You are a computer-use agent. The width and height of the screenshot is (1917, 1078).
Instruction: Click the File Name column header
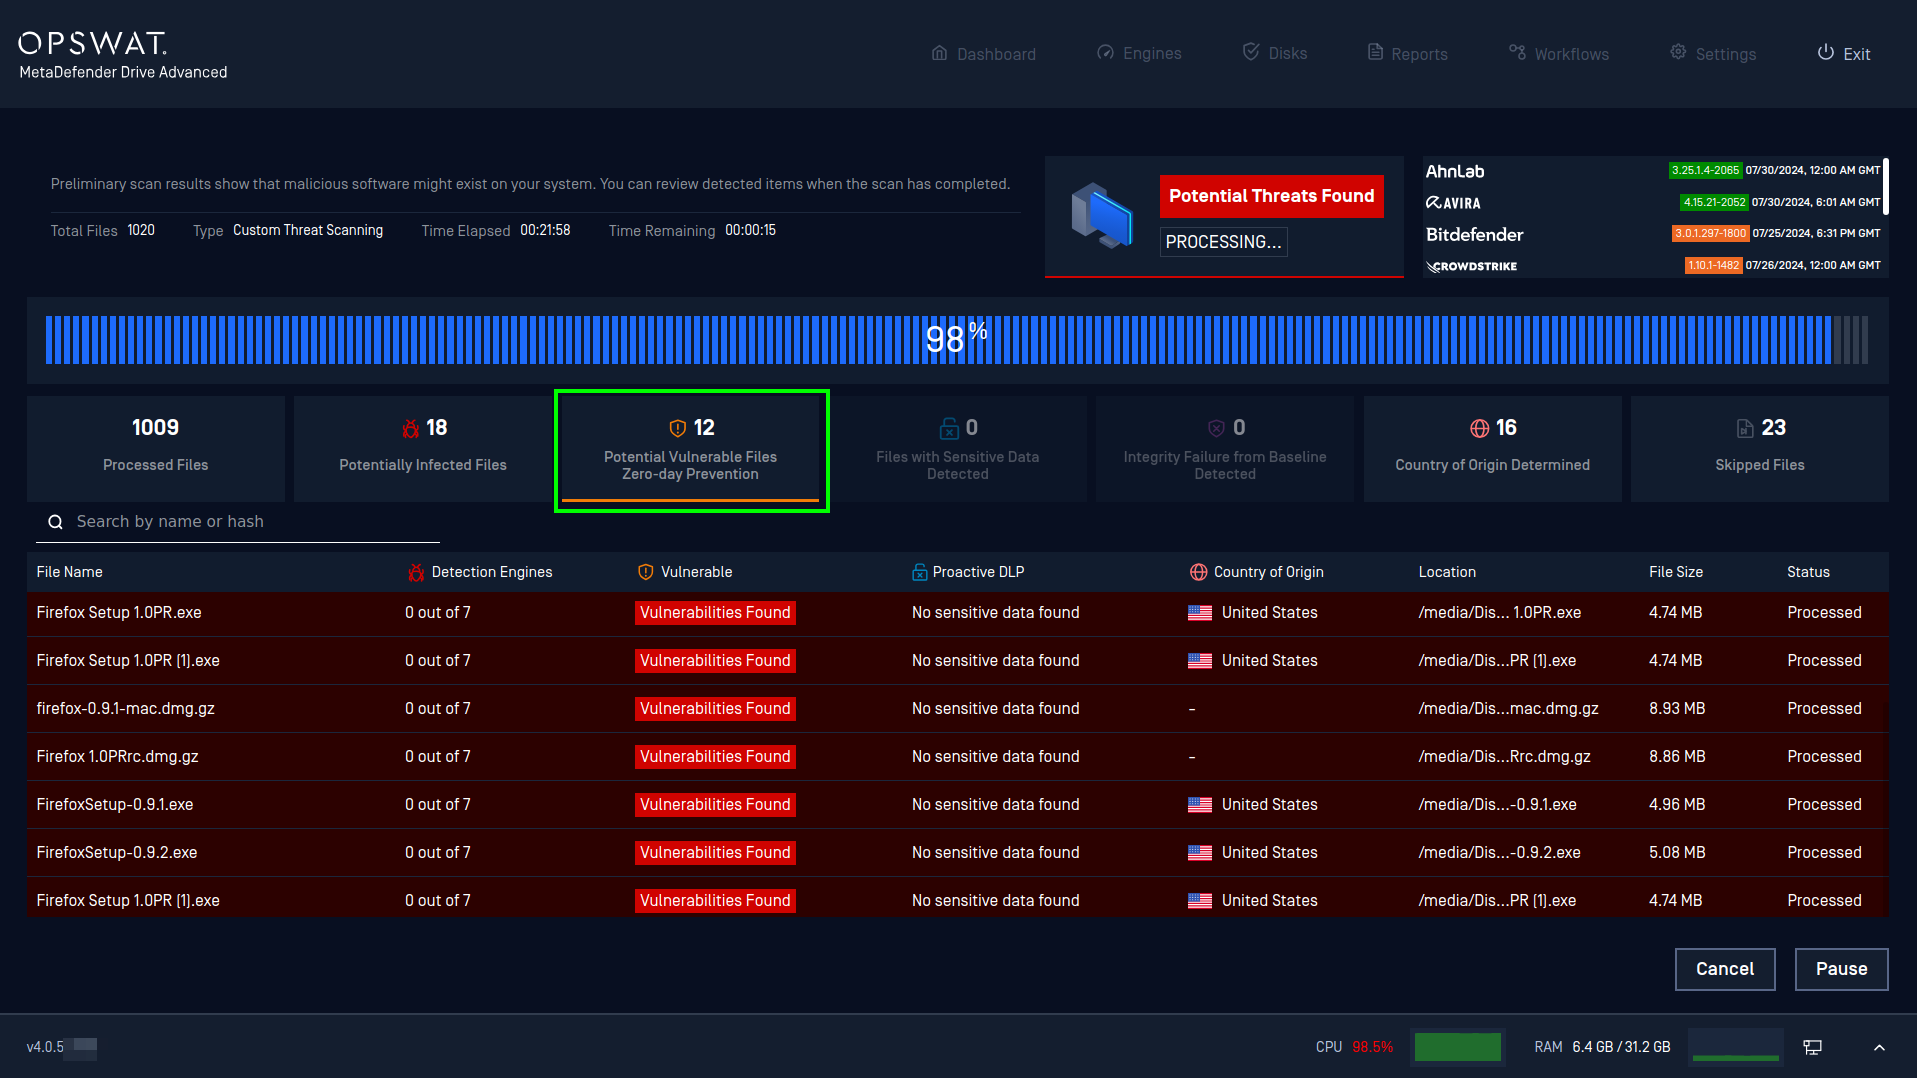70,572
